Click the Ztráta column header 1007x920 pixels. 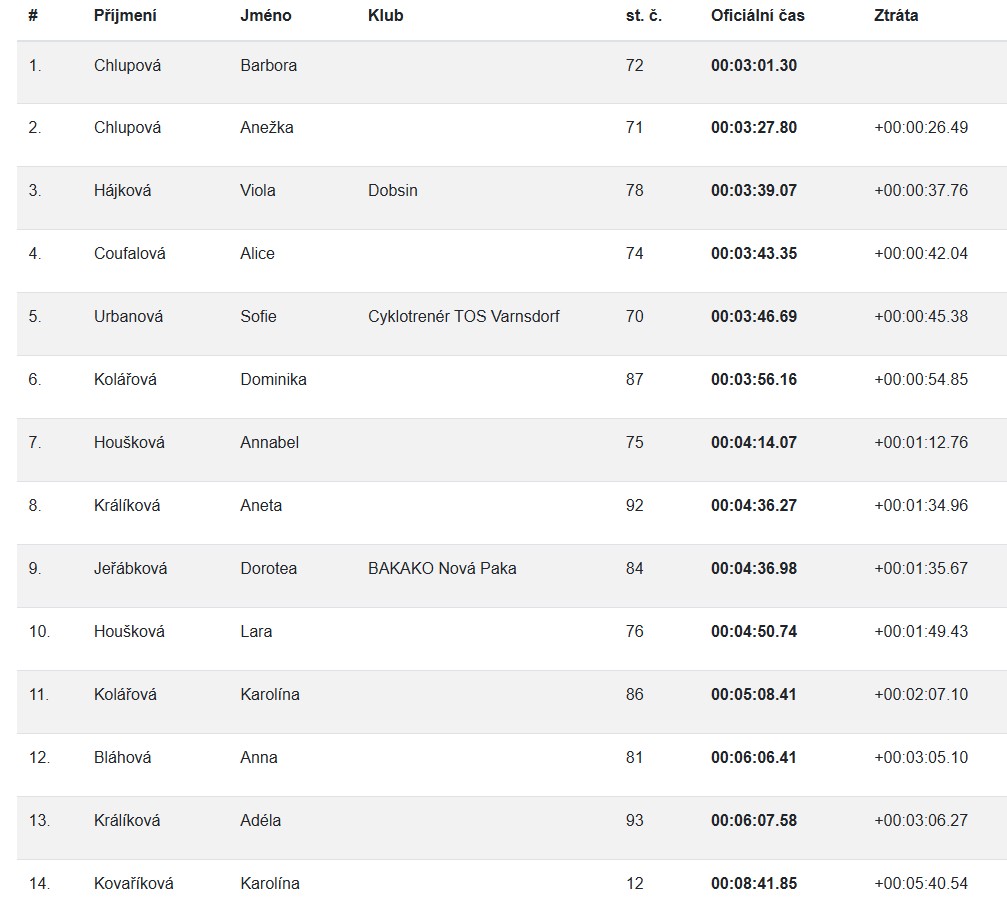[896, 16]
